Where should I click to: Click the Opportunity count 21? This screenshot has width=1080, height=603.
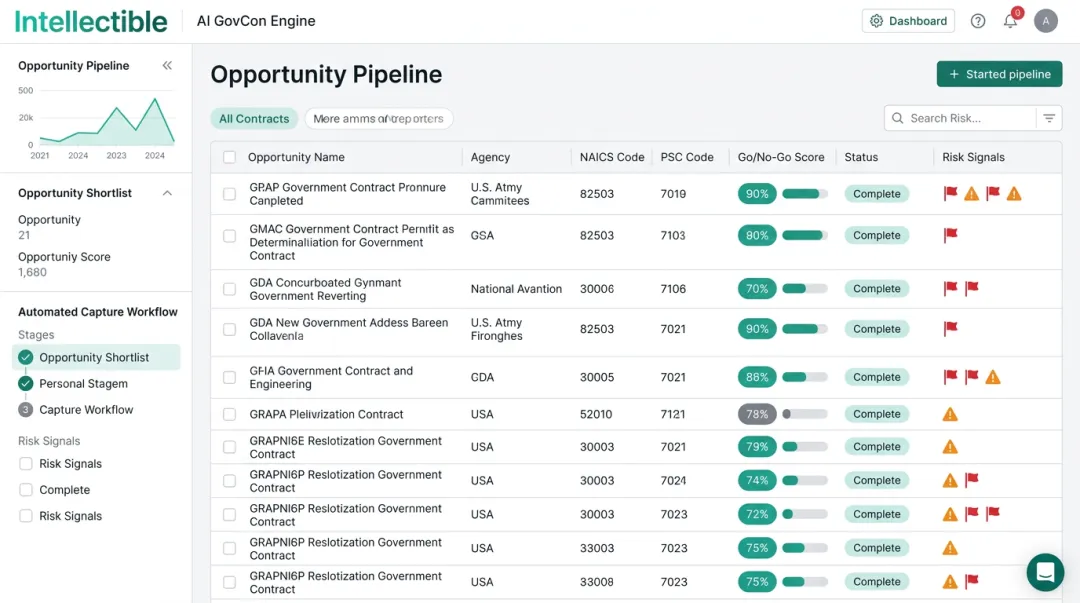point(24,235)
